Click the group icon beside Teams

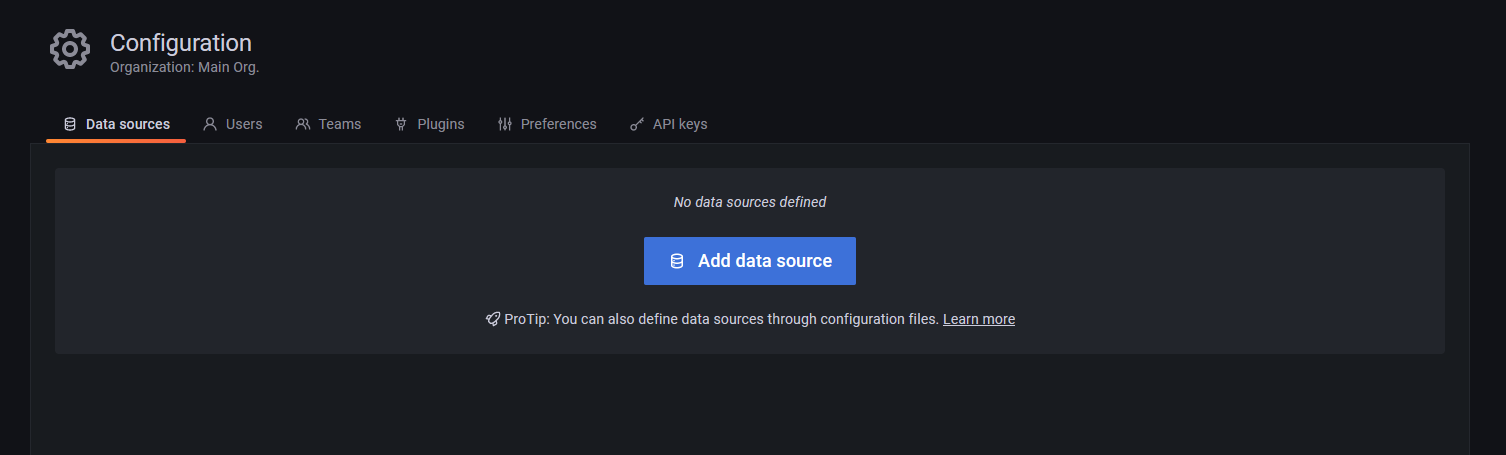pos(303,124)
